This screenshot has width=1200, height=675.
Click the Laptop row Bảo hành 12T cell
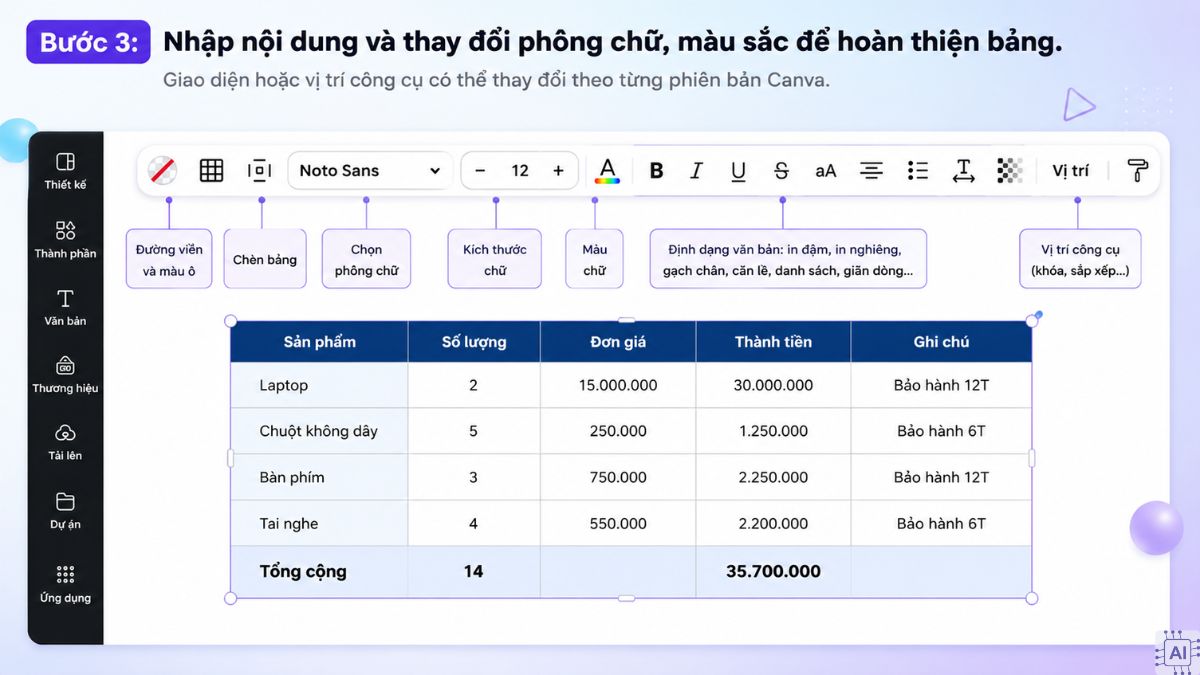941,385
